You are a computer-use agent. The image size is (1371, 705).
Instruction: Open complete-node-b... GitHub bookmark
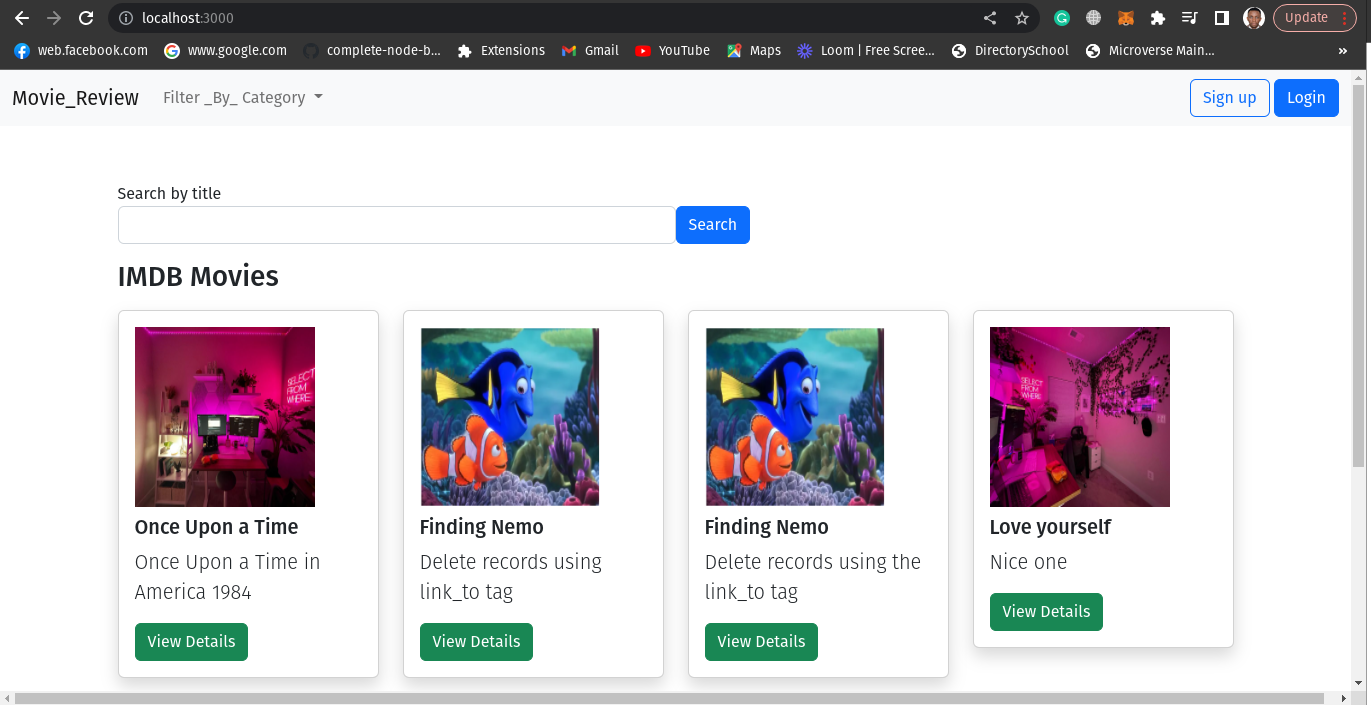click(371, 50)
